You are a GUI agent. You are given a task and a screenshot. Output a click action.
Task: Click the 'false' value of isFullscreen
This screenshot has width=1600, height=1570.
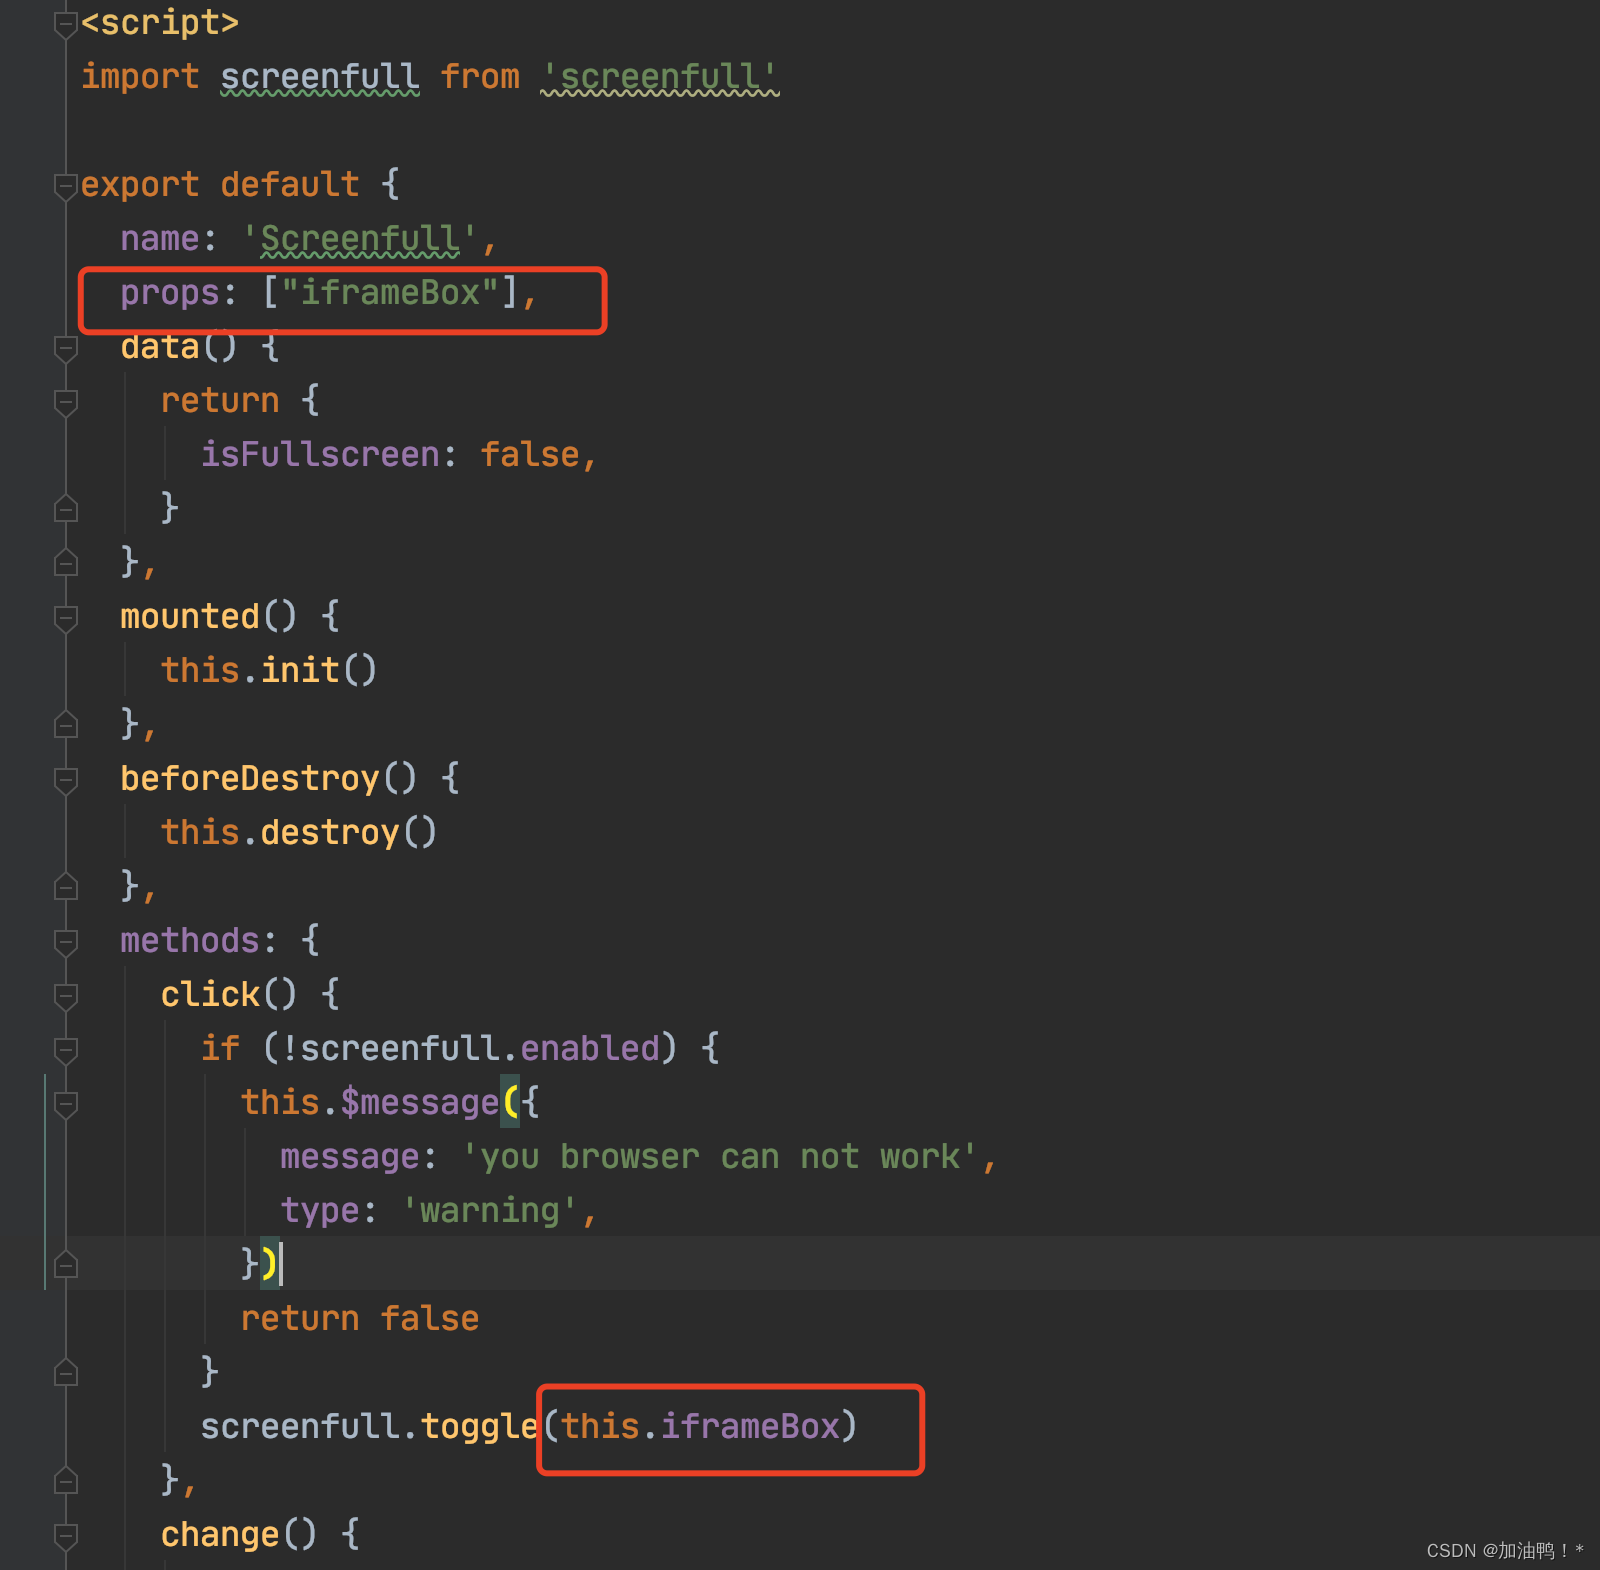530,454
